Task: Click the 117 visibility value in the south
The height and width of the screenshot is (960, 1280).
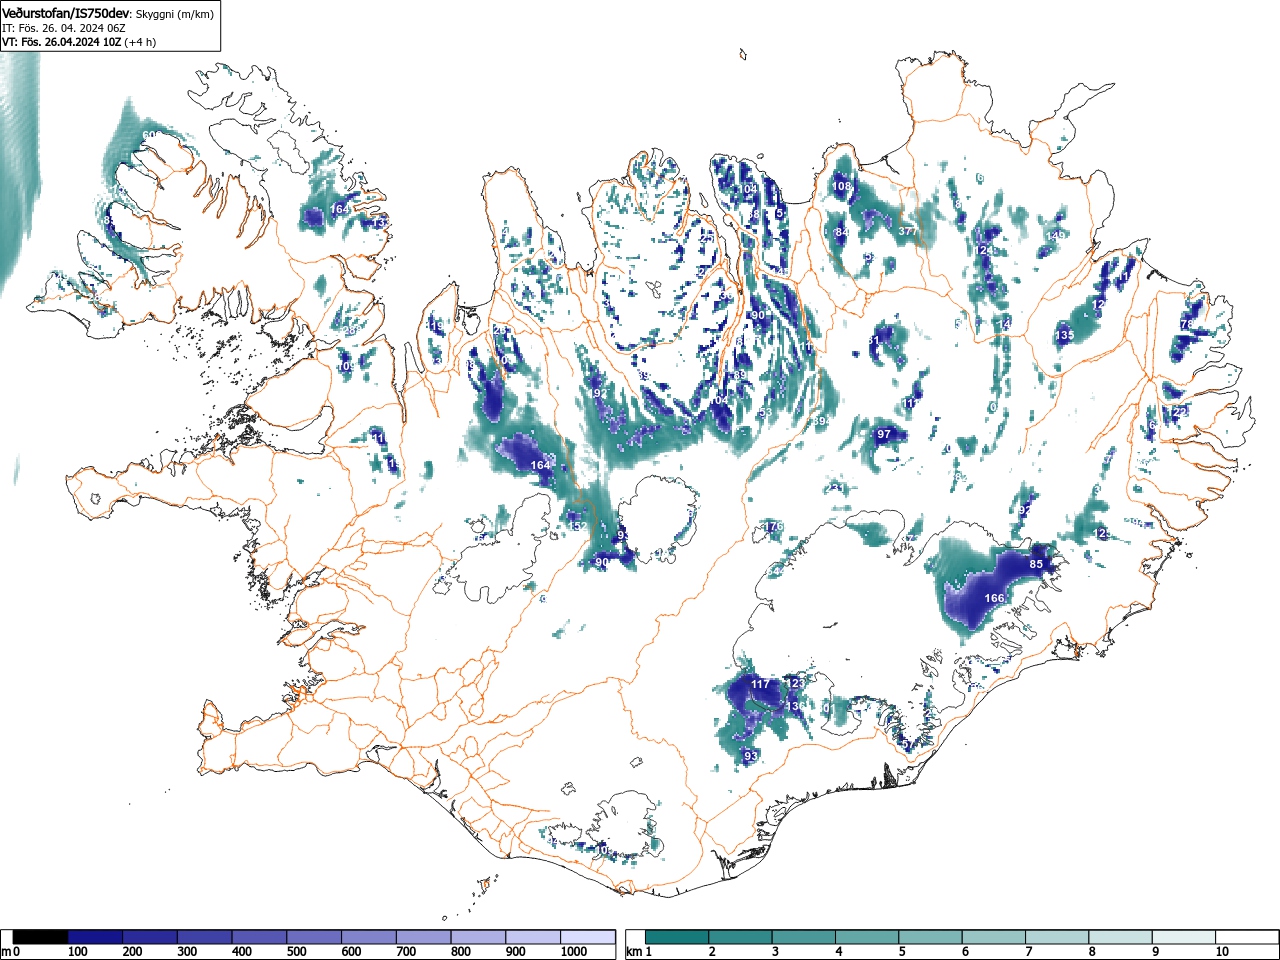Action: pos(760,684)
